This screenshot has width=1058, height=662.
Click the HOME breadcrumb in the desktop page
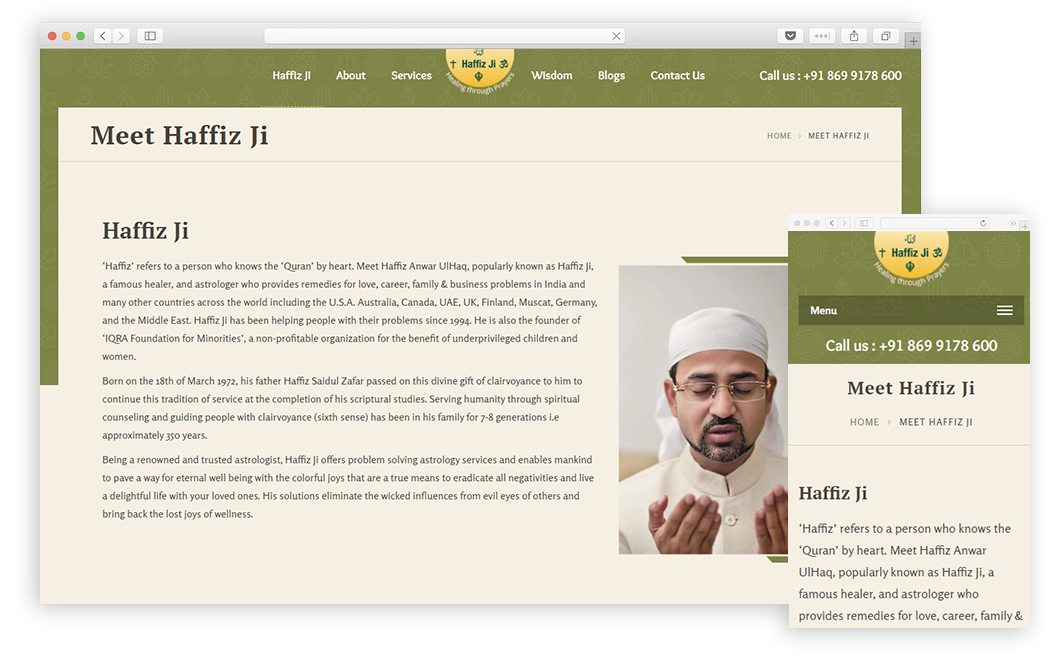tap(779, 136)
